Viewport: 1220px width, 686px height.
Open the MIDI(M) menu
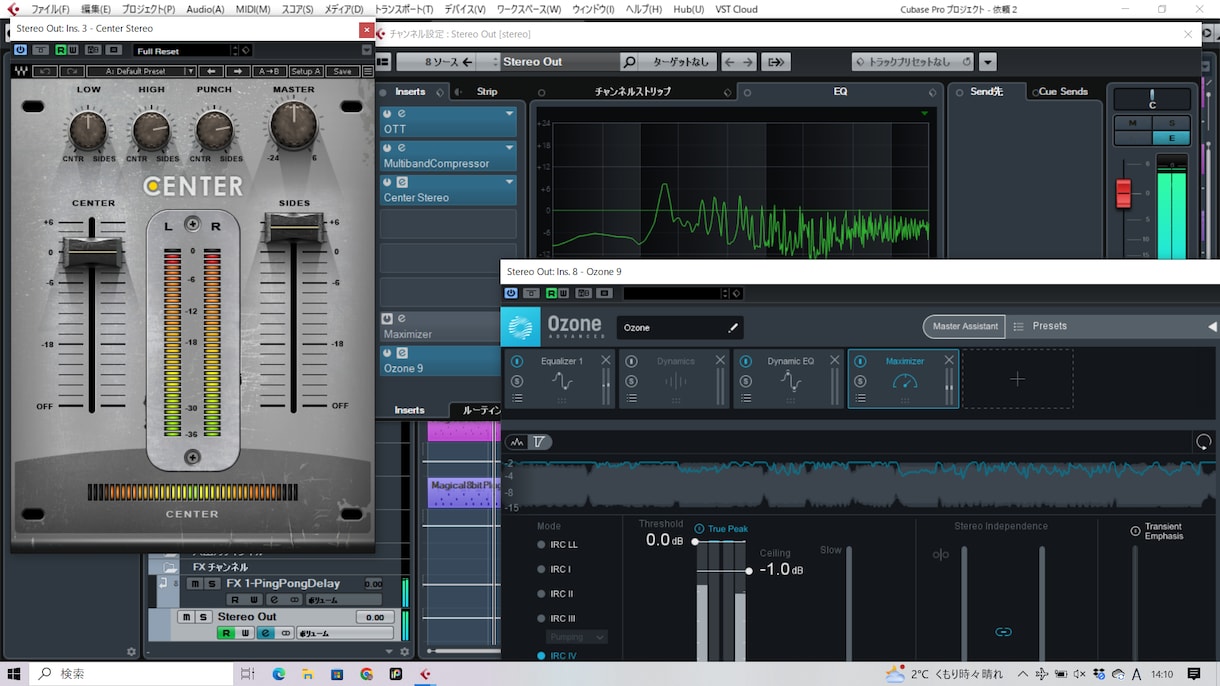click(250, 9)
